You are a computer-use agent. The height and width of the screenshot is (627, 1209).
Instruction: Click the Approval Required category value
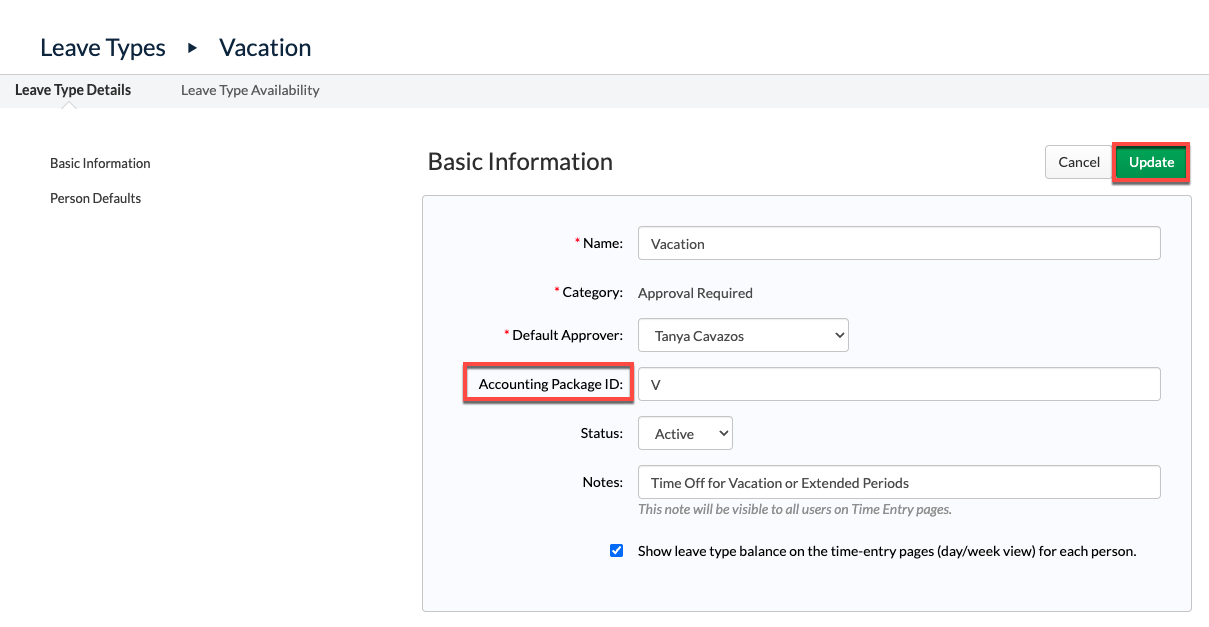pyautogui.click(x=695, y=293)
